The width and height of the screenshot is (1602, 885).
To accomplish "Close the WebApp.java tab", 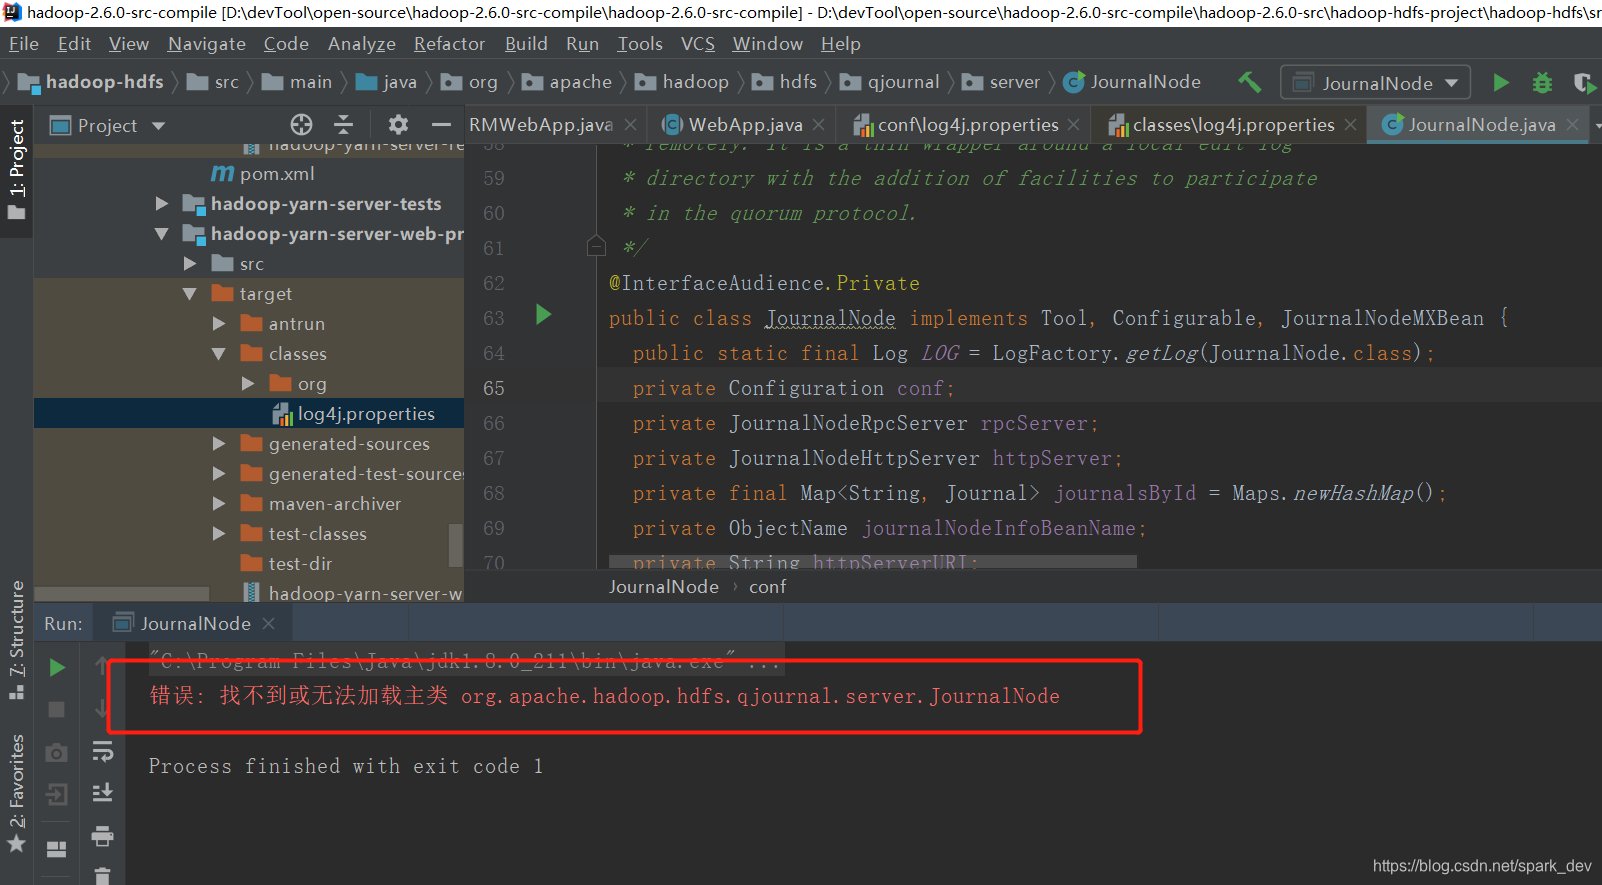I will pos(818,124).
